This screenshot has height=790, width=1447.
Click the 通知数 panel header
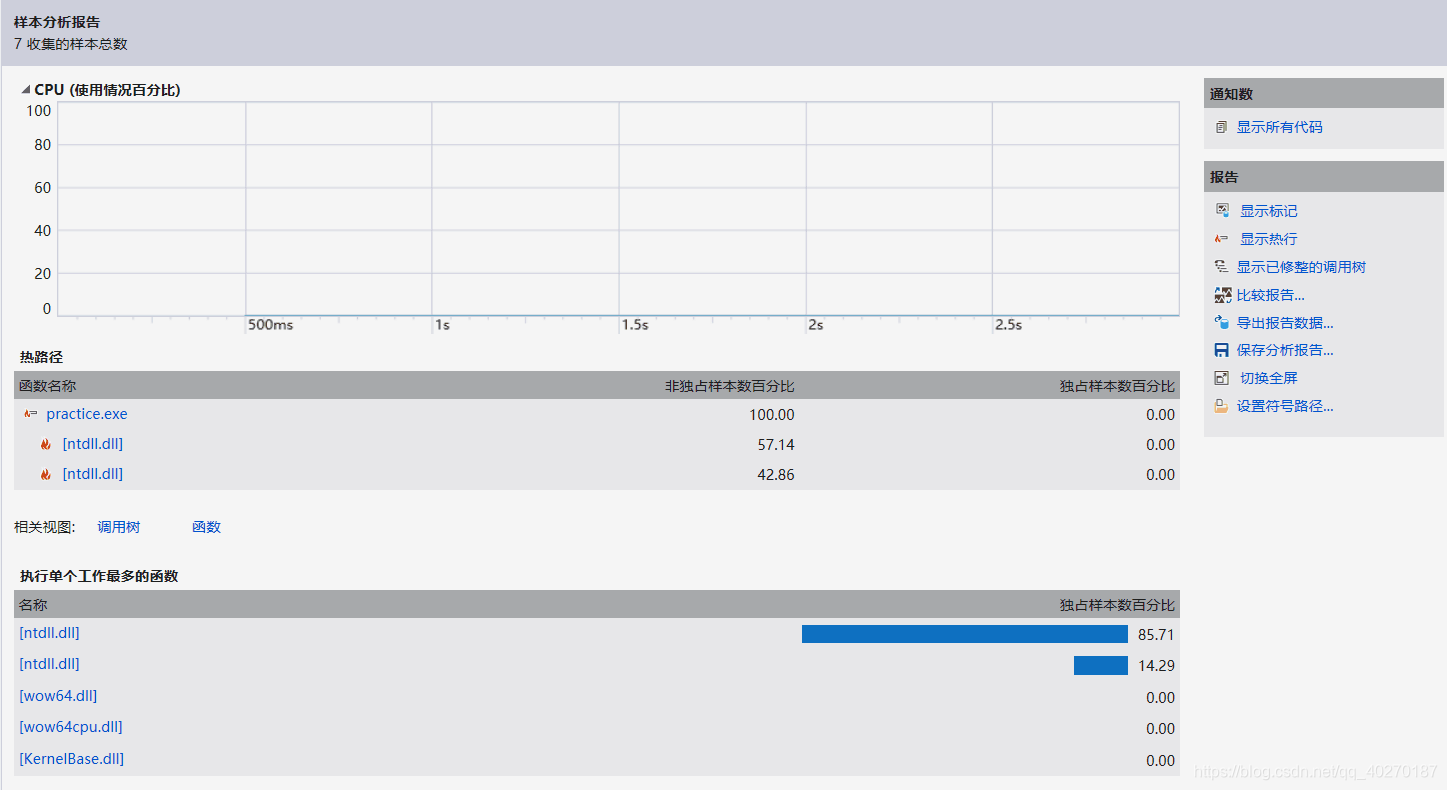click(1324, 94)
